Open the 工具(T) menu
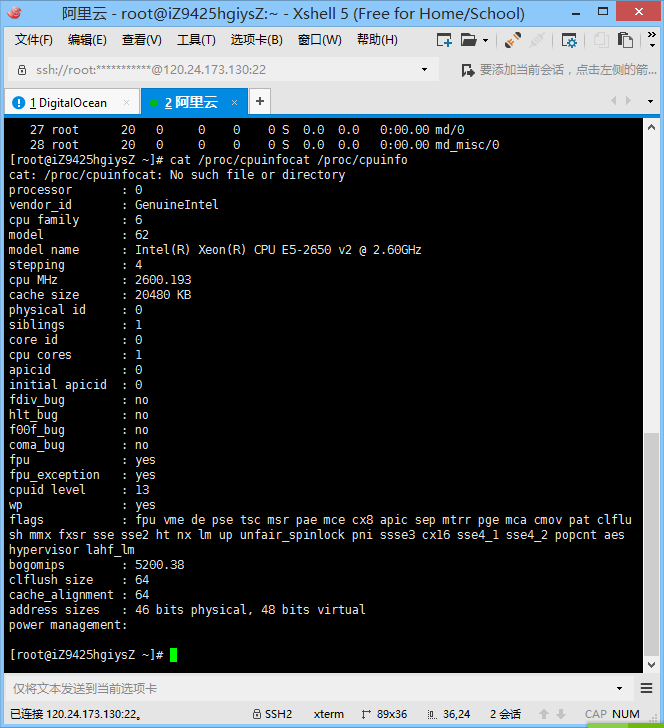The height and width of the screenshot is (728, 664). pos(196,40)
